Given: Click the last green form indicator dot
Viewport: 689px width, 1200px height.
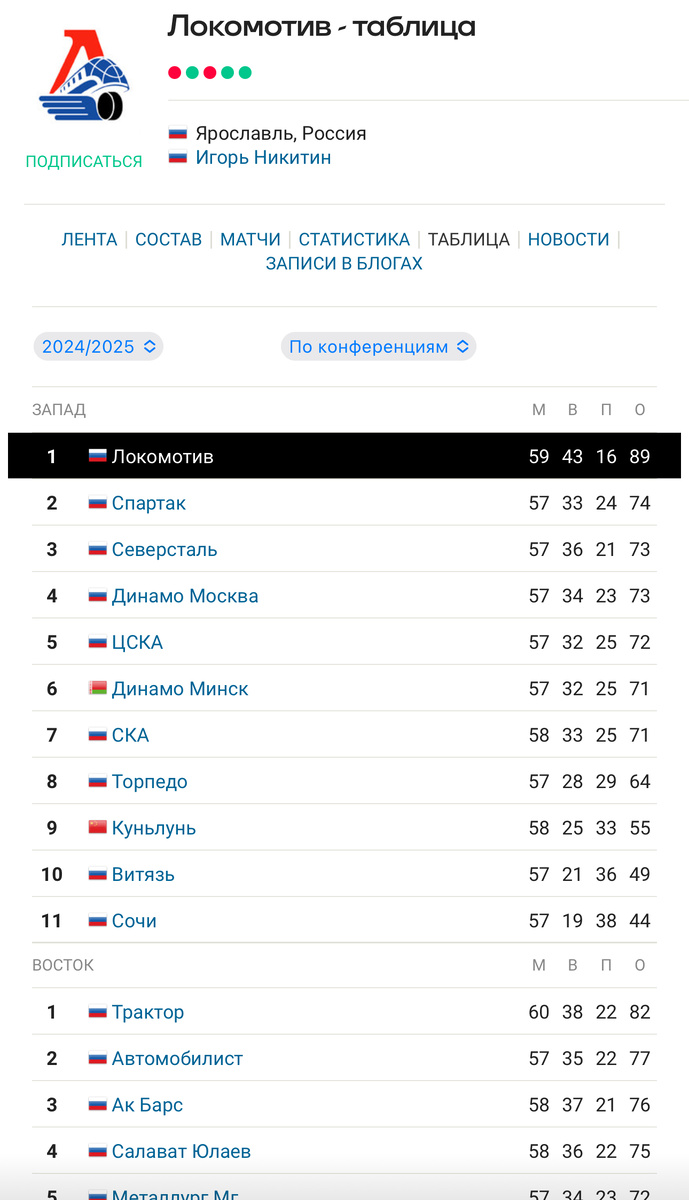Looking at the screenshot, I should pyautogui.click(x=245, y=73).
